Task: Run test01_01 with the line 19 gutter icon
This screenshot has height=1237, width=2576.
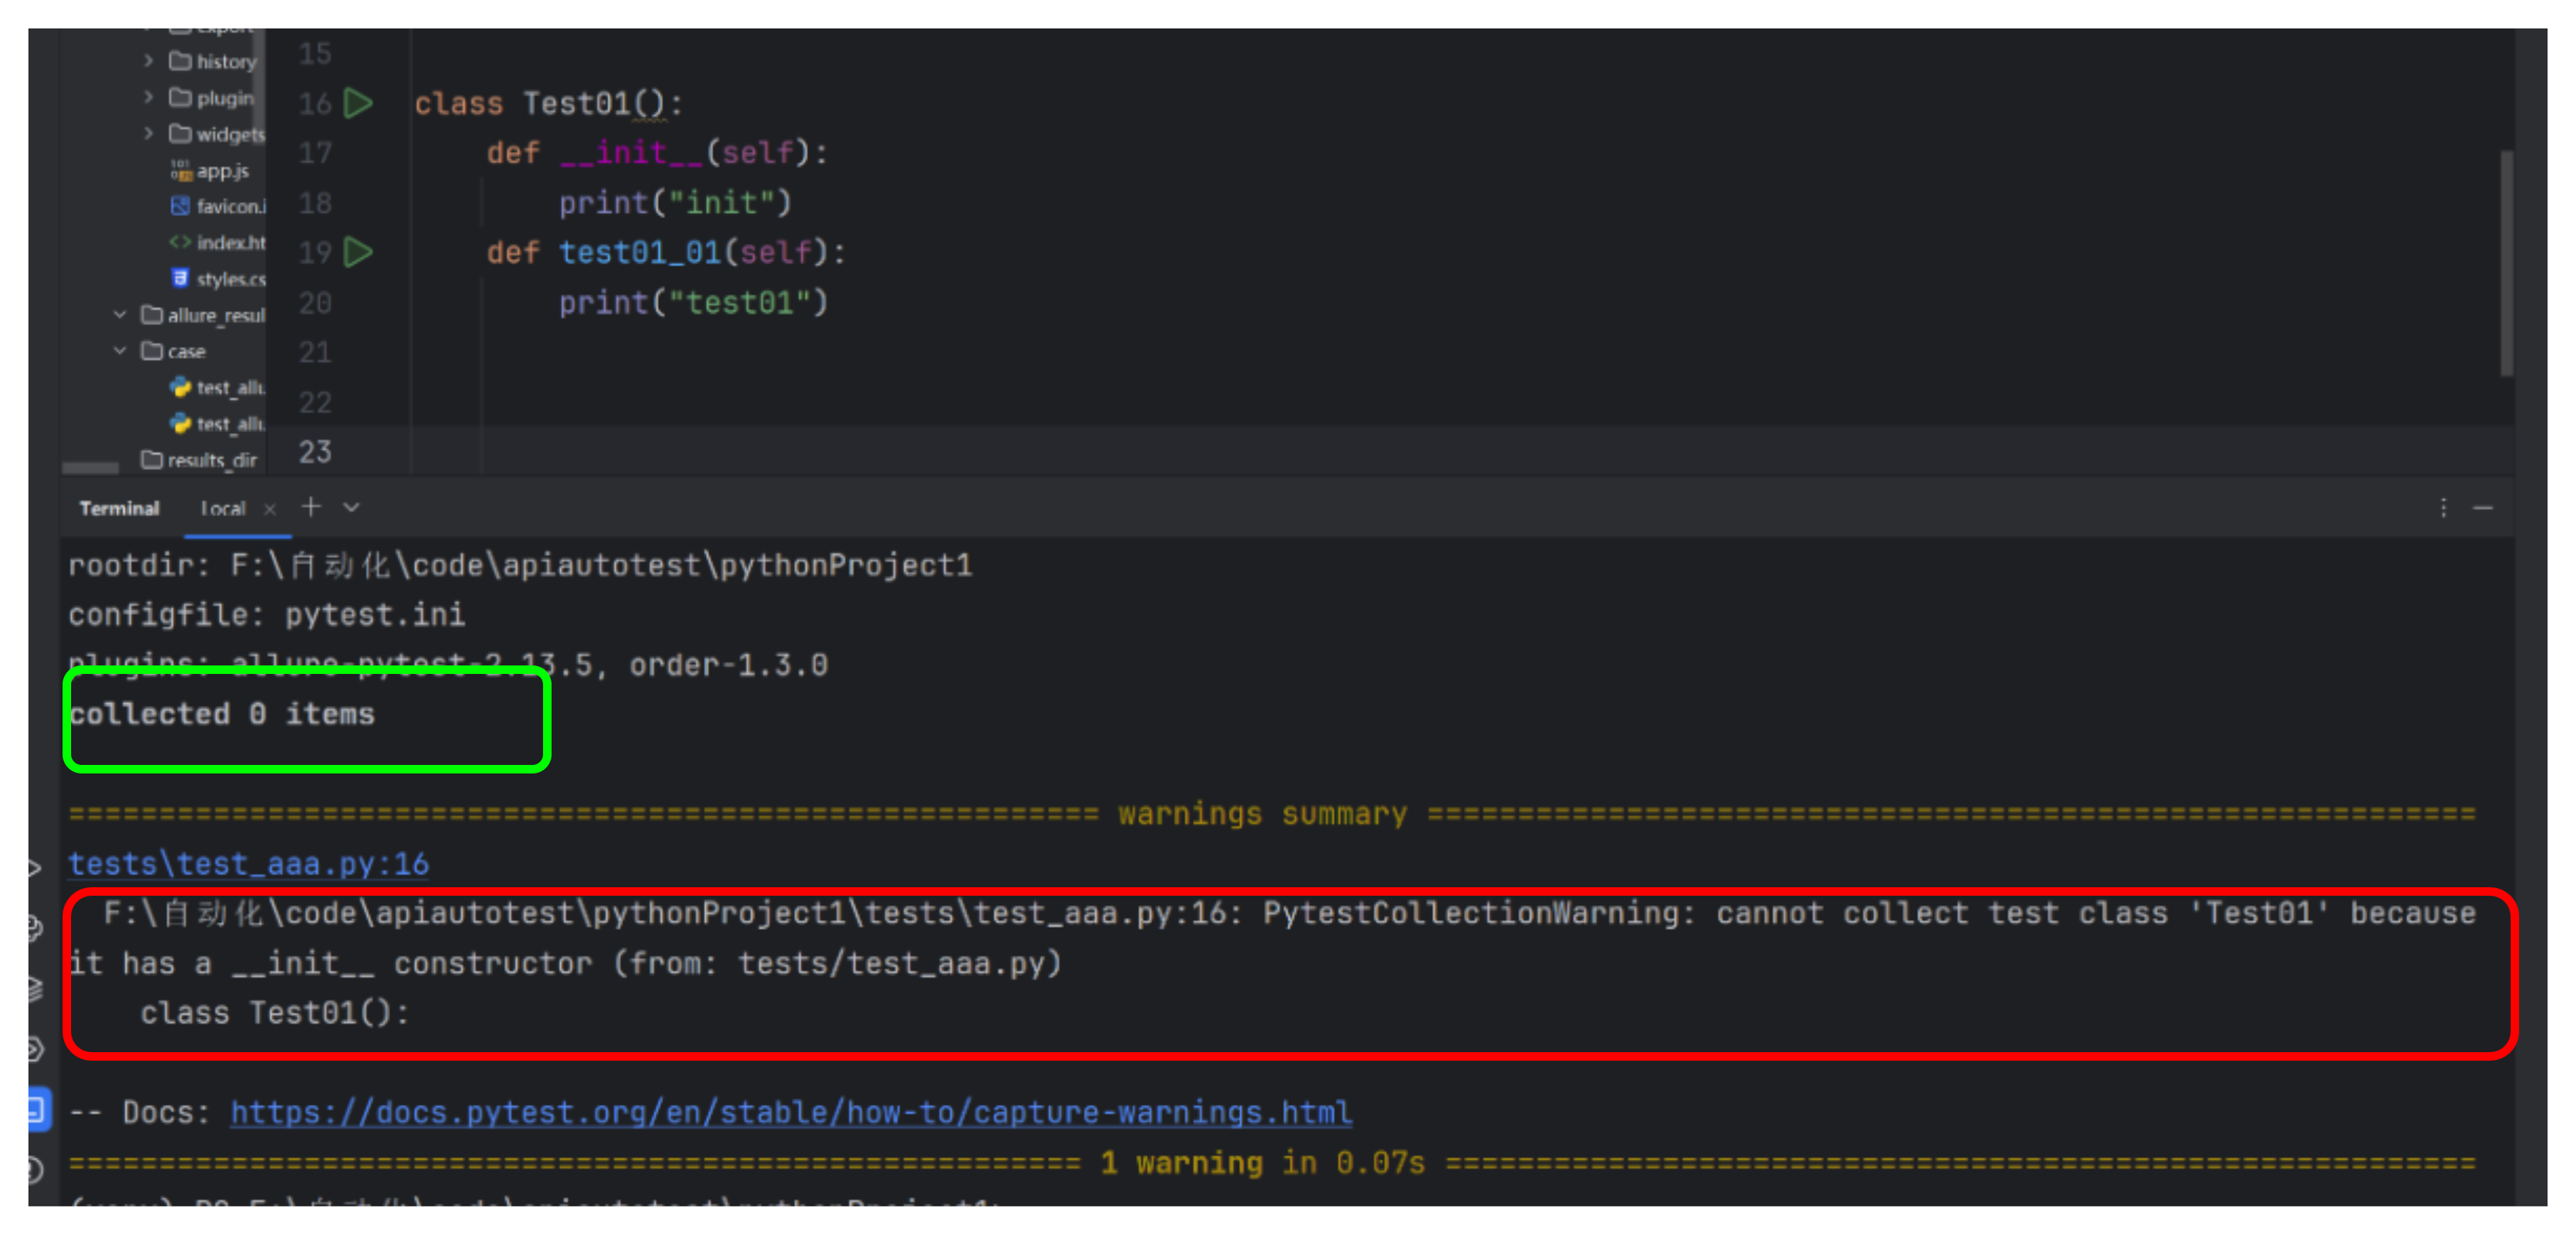Action: [x=358, y=252]
